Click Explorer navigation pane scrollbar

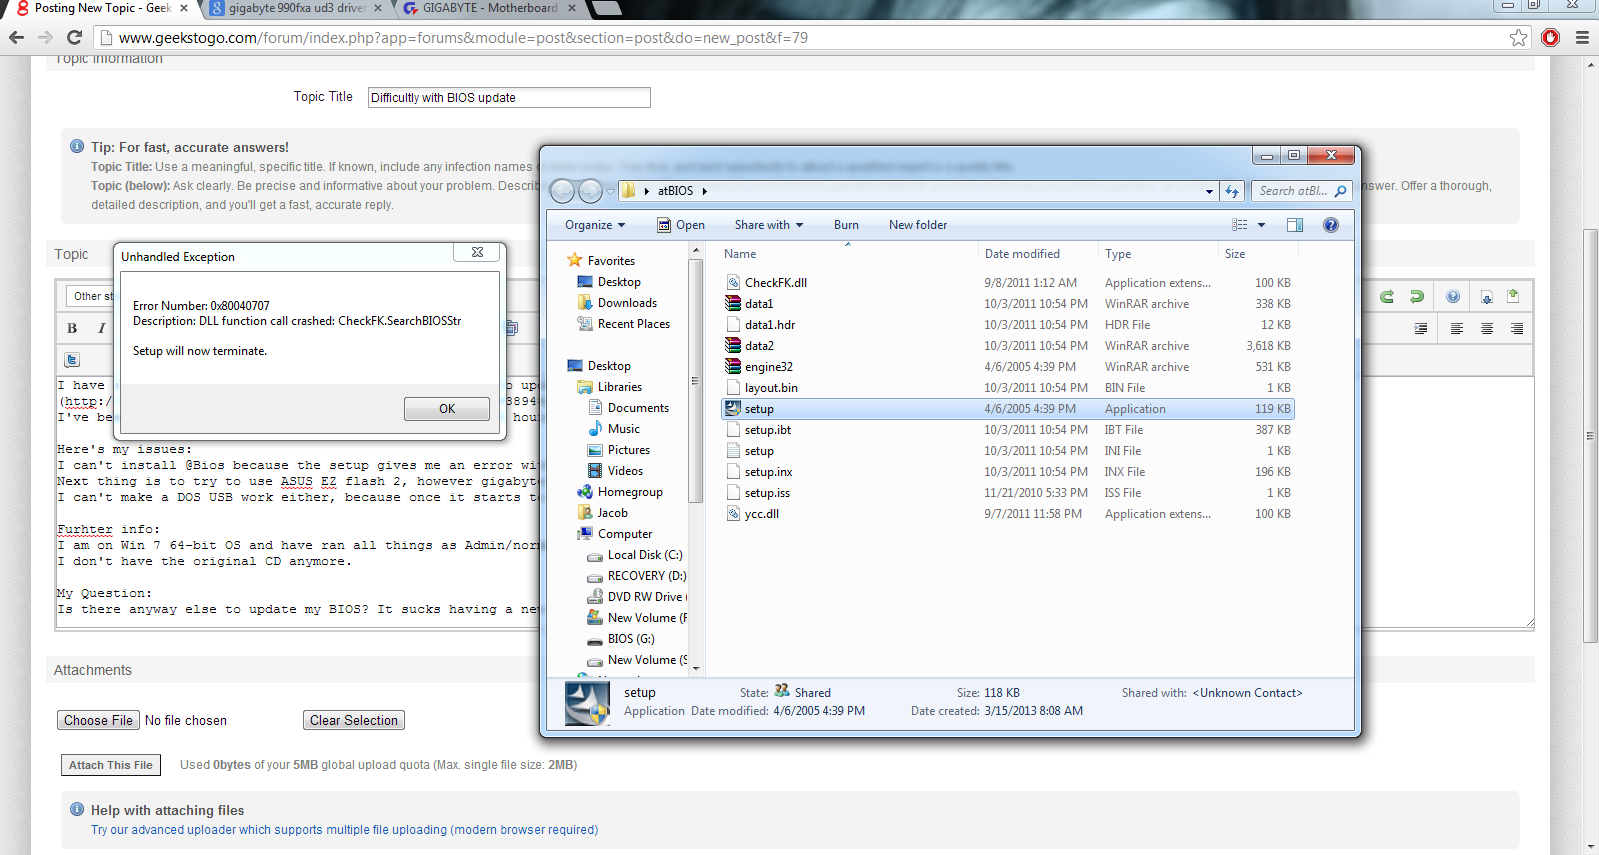696,380
